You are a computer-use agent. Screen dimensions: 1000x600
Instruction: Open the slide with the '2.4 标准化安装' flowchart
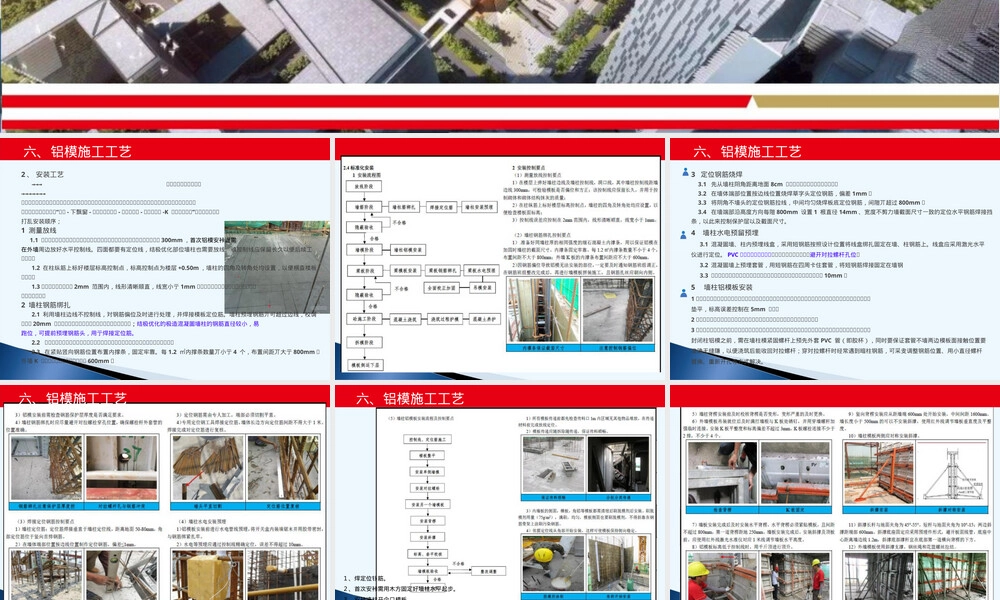(x=500, y=259)
